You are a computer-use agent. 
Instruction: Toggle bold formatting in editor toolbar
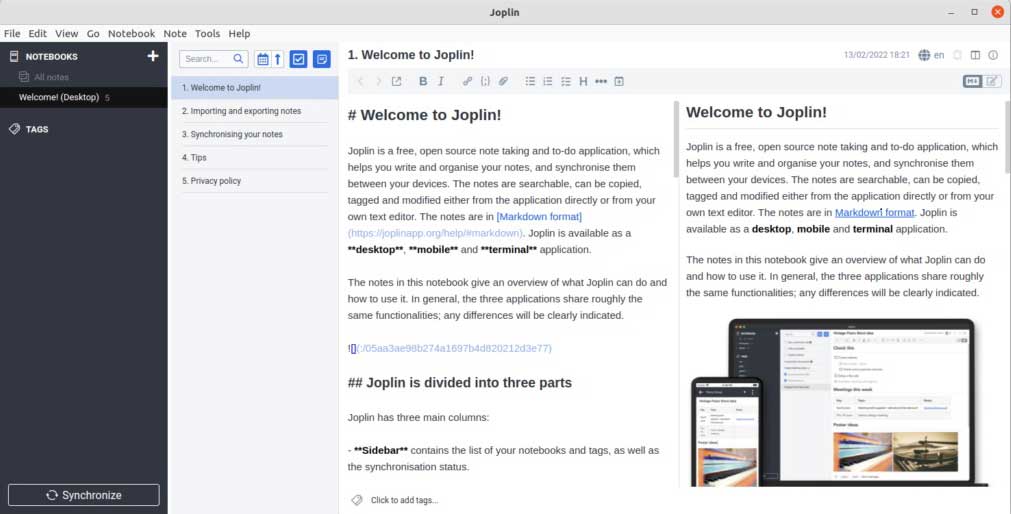(x=423, y=81)
